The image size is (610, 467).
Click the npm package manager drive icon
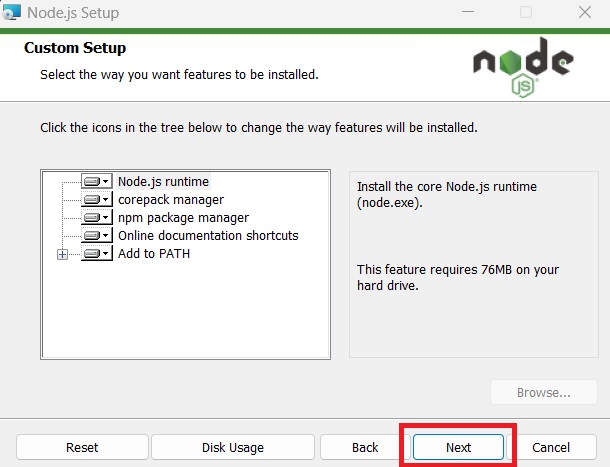tap(92, 218)
